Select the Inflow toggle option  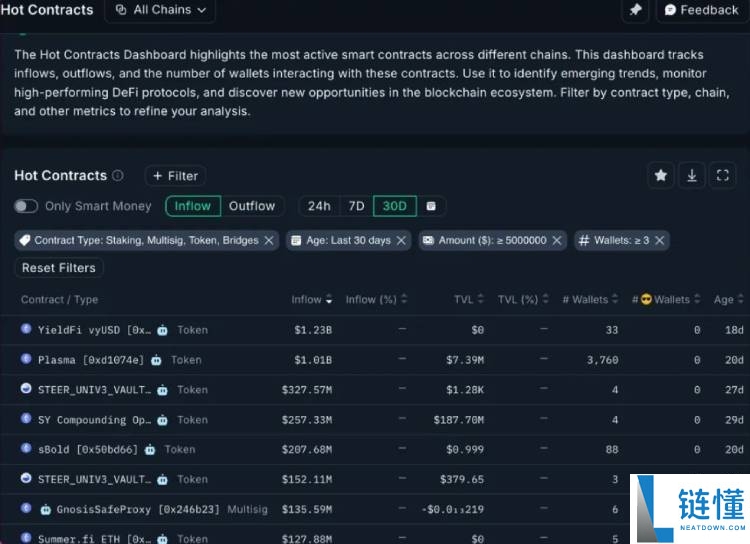click(x=193, y=206)
